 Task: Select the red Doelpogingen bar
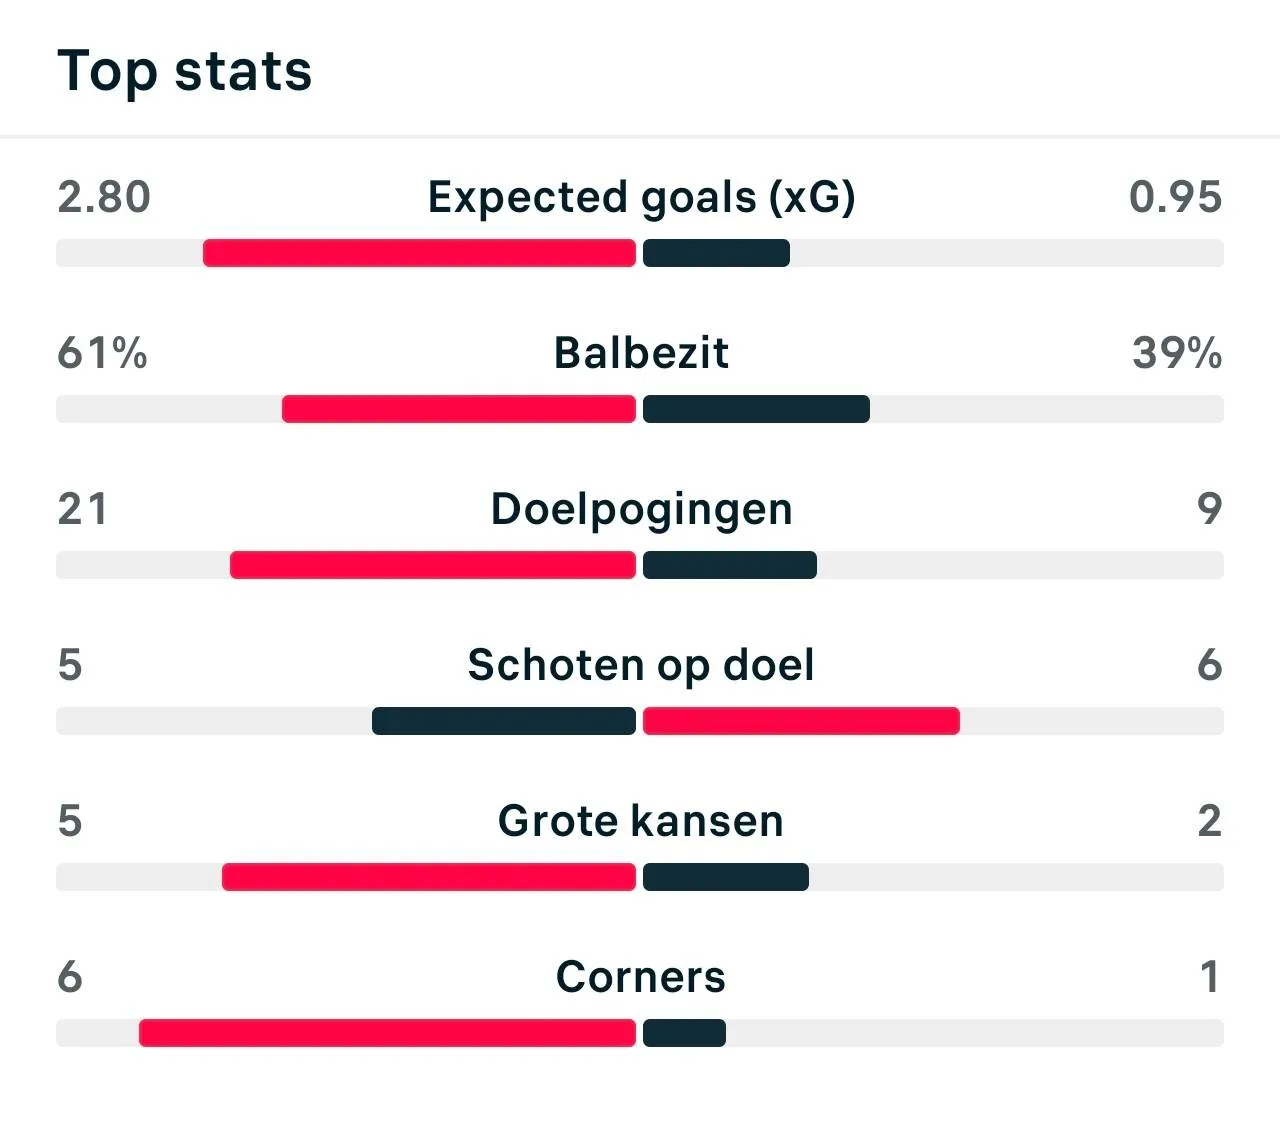click(x=433, y=565)
